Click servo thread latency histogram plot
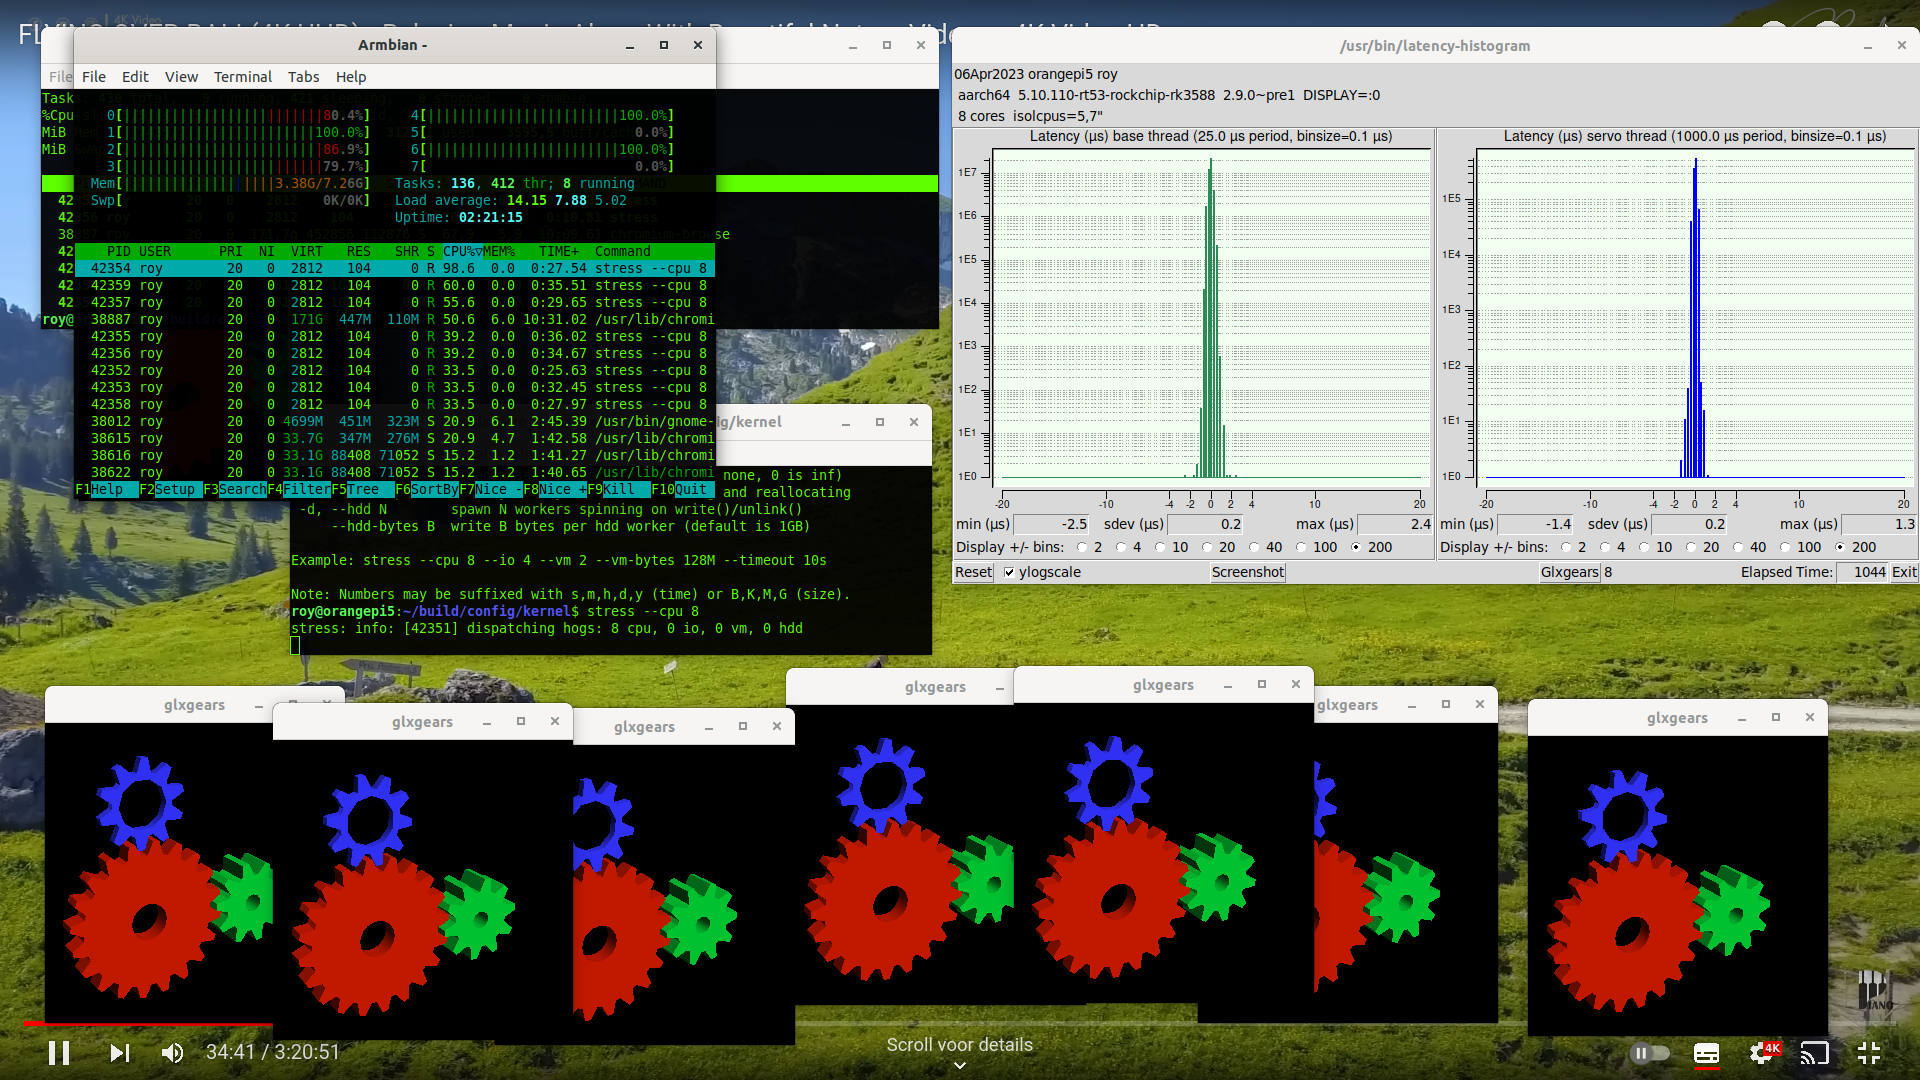 1695,320
